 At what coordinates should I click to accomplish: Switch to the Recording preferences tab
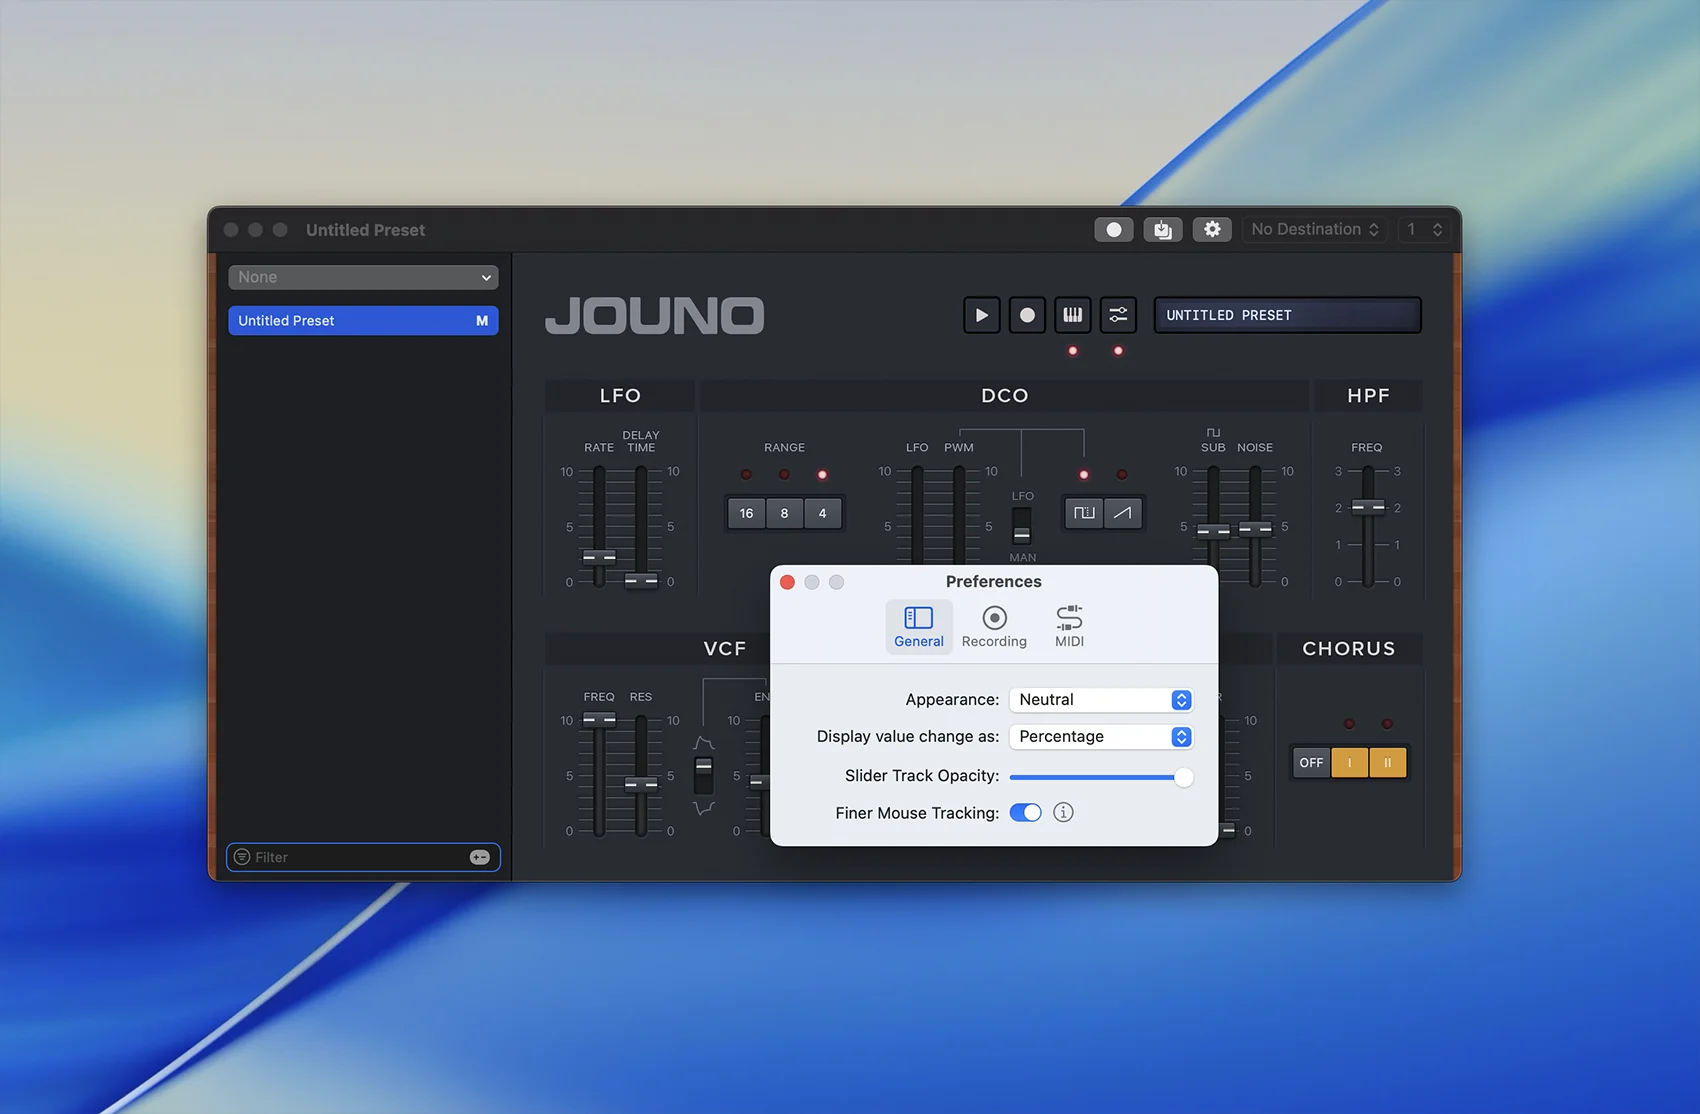[x=994, y=627]
